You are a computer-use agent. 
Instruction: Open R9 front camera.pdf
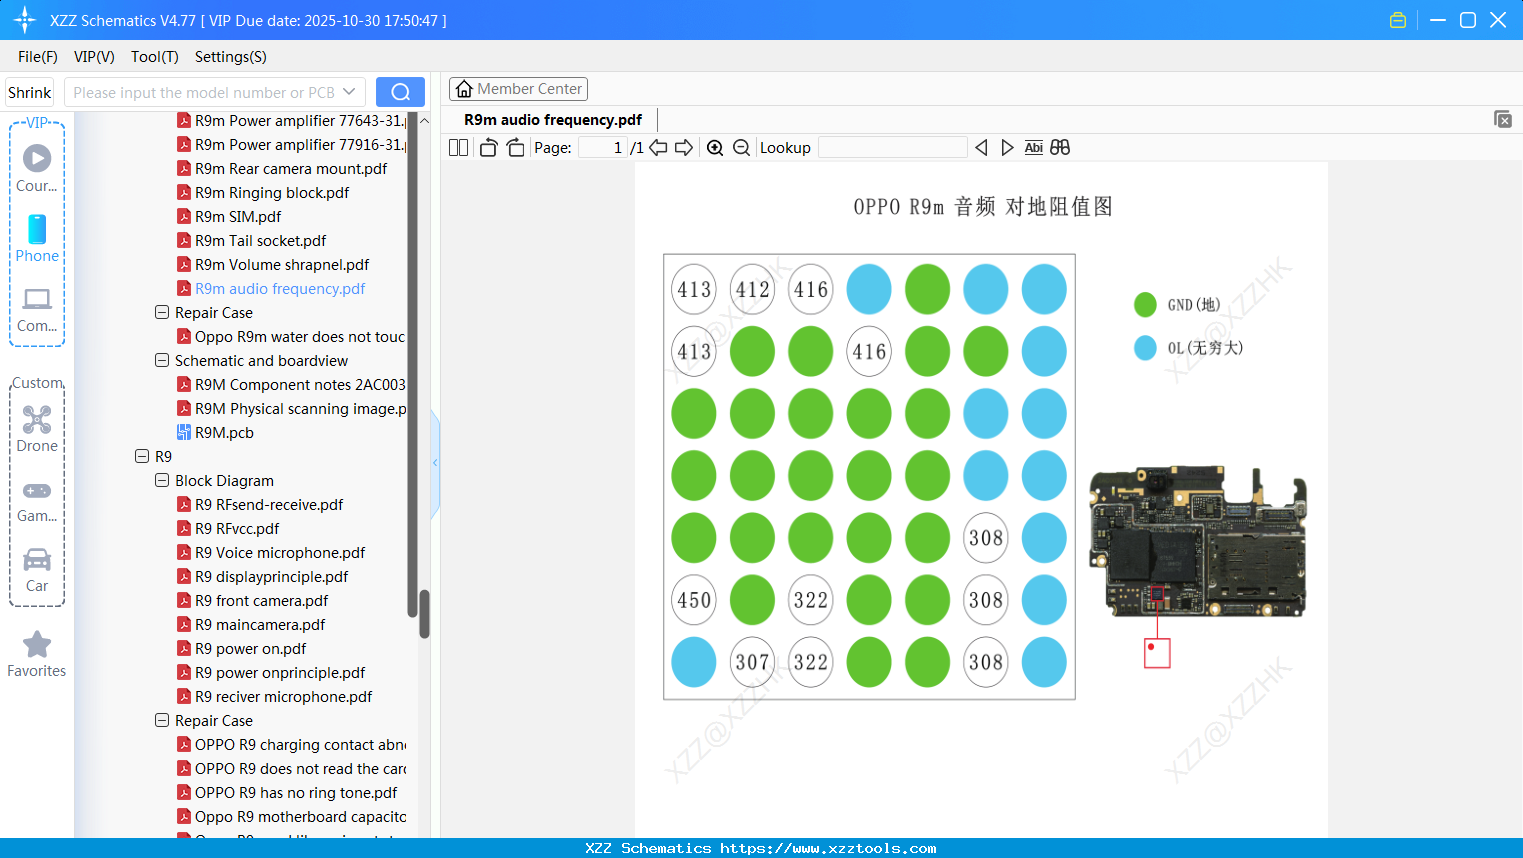point(261,600)
